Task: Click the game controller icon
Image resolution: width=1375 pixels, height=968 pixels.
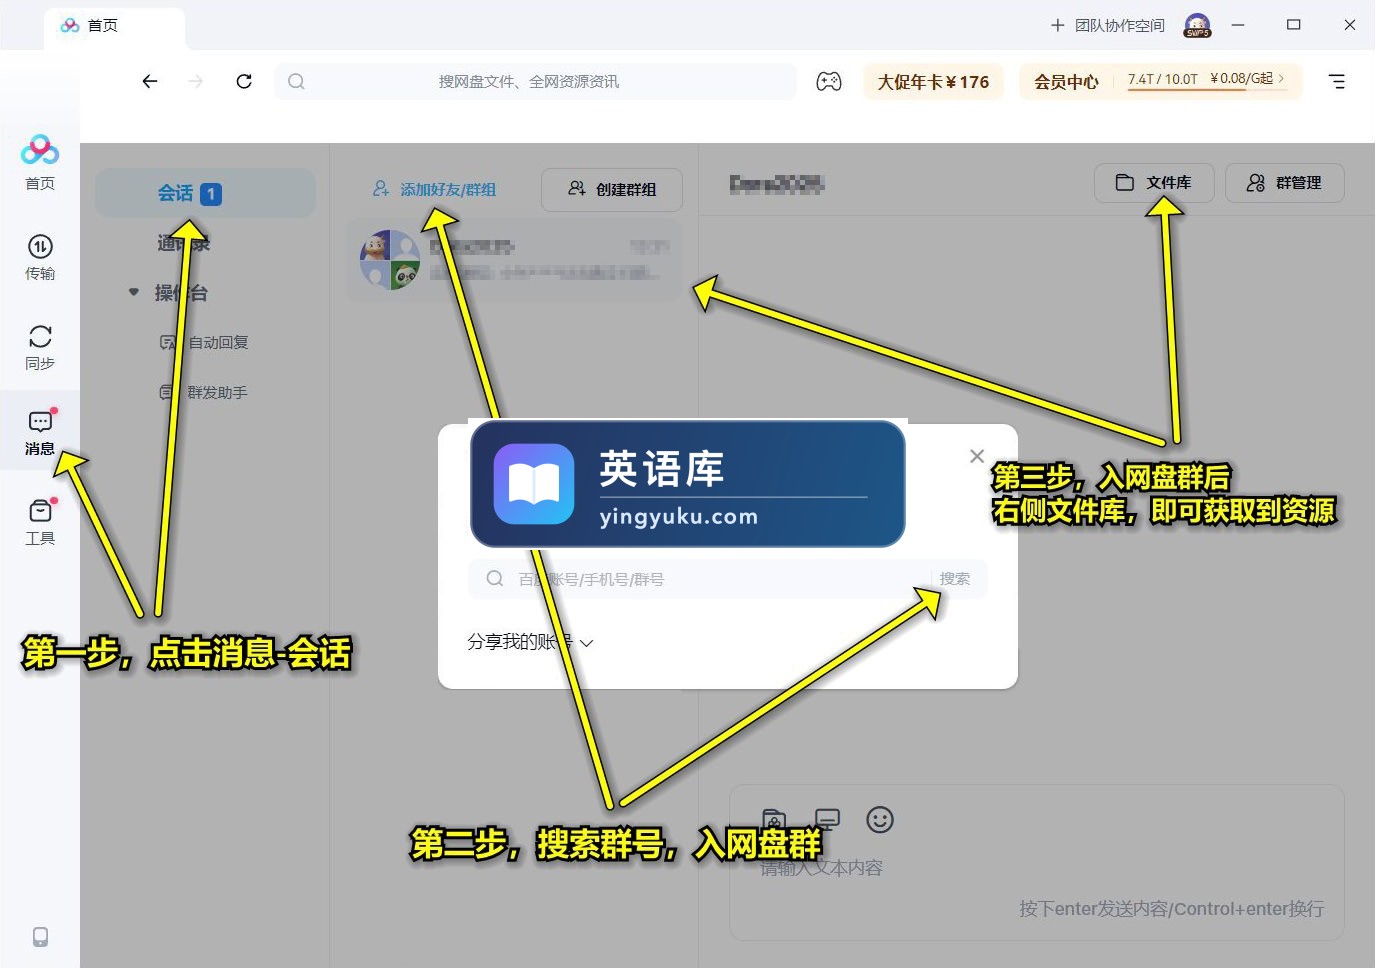Action: [x=829, y=82]
